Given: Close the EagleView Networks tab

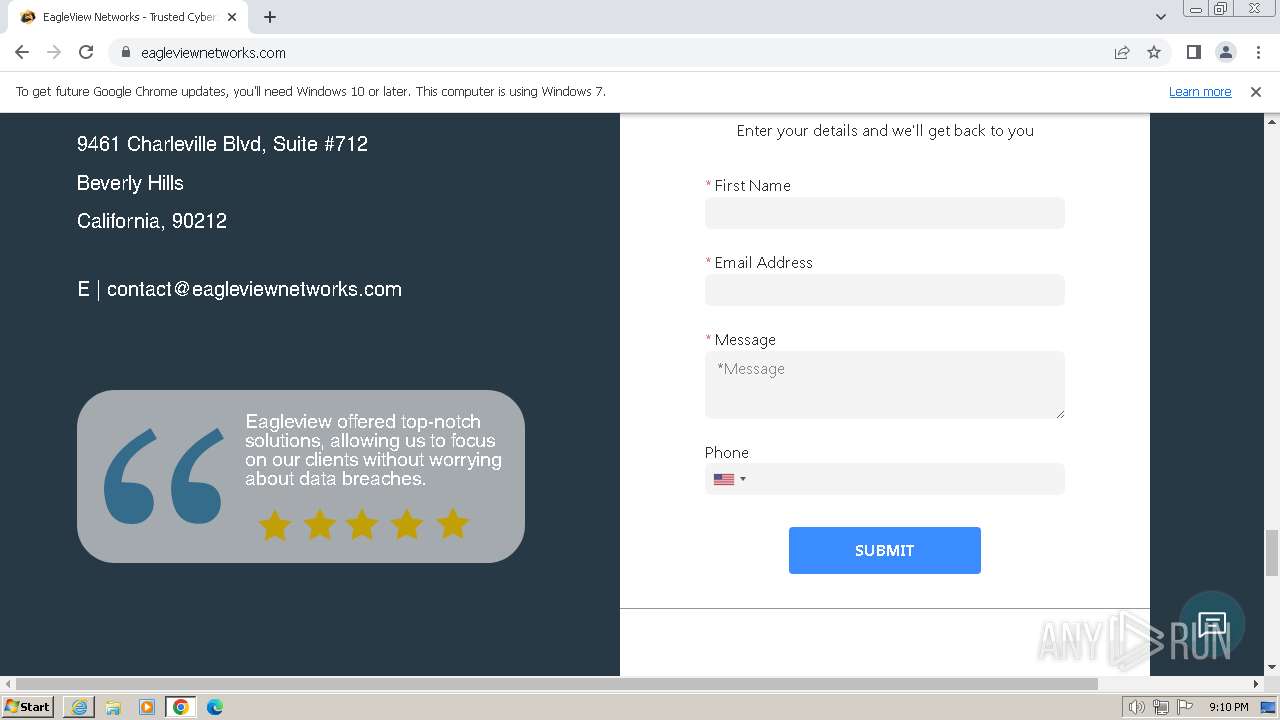Looking at the screenshot, I should pyautogui.click(x=232, y=17).
